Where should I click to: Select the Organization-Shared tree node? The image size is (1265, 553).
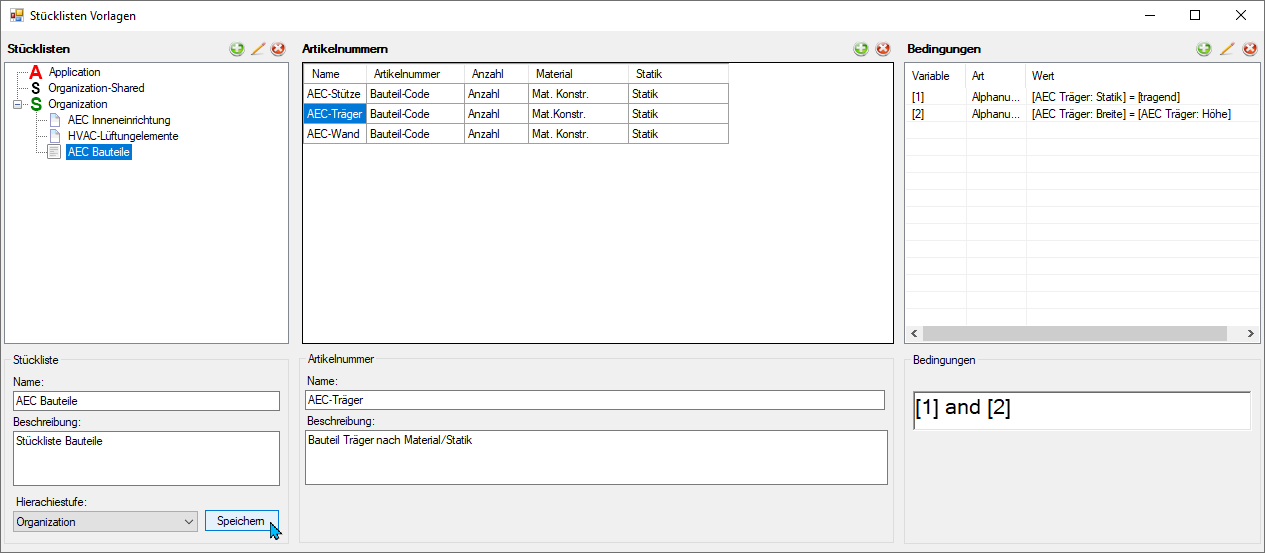96,88
